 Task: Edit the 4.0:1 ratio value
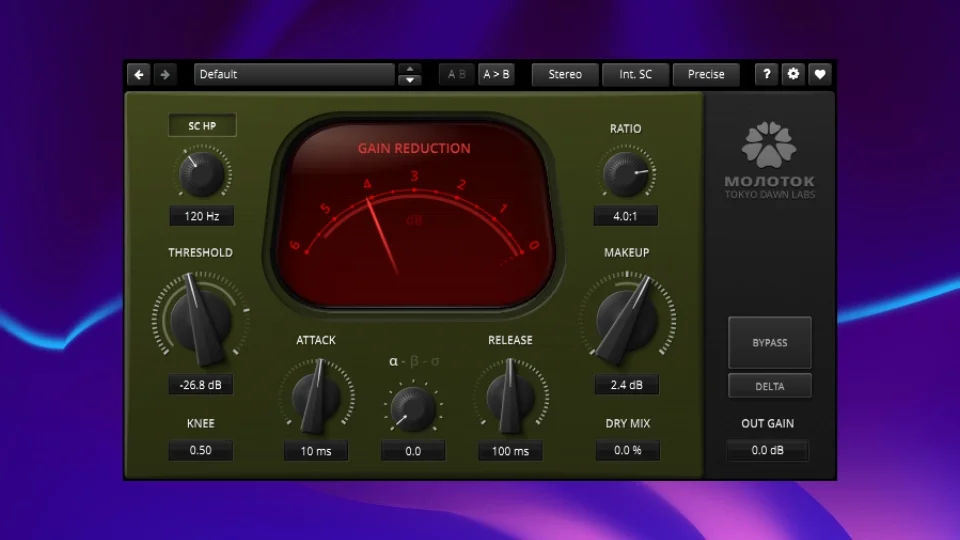[x=625, y=216]
